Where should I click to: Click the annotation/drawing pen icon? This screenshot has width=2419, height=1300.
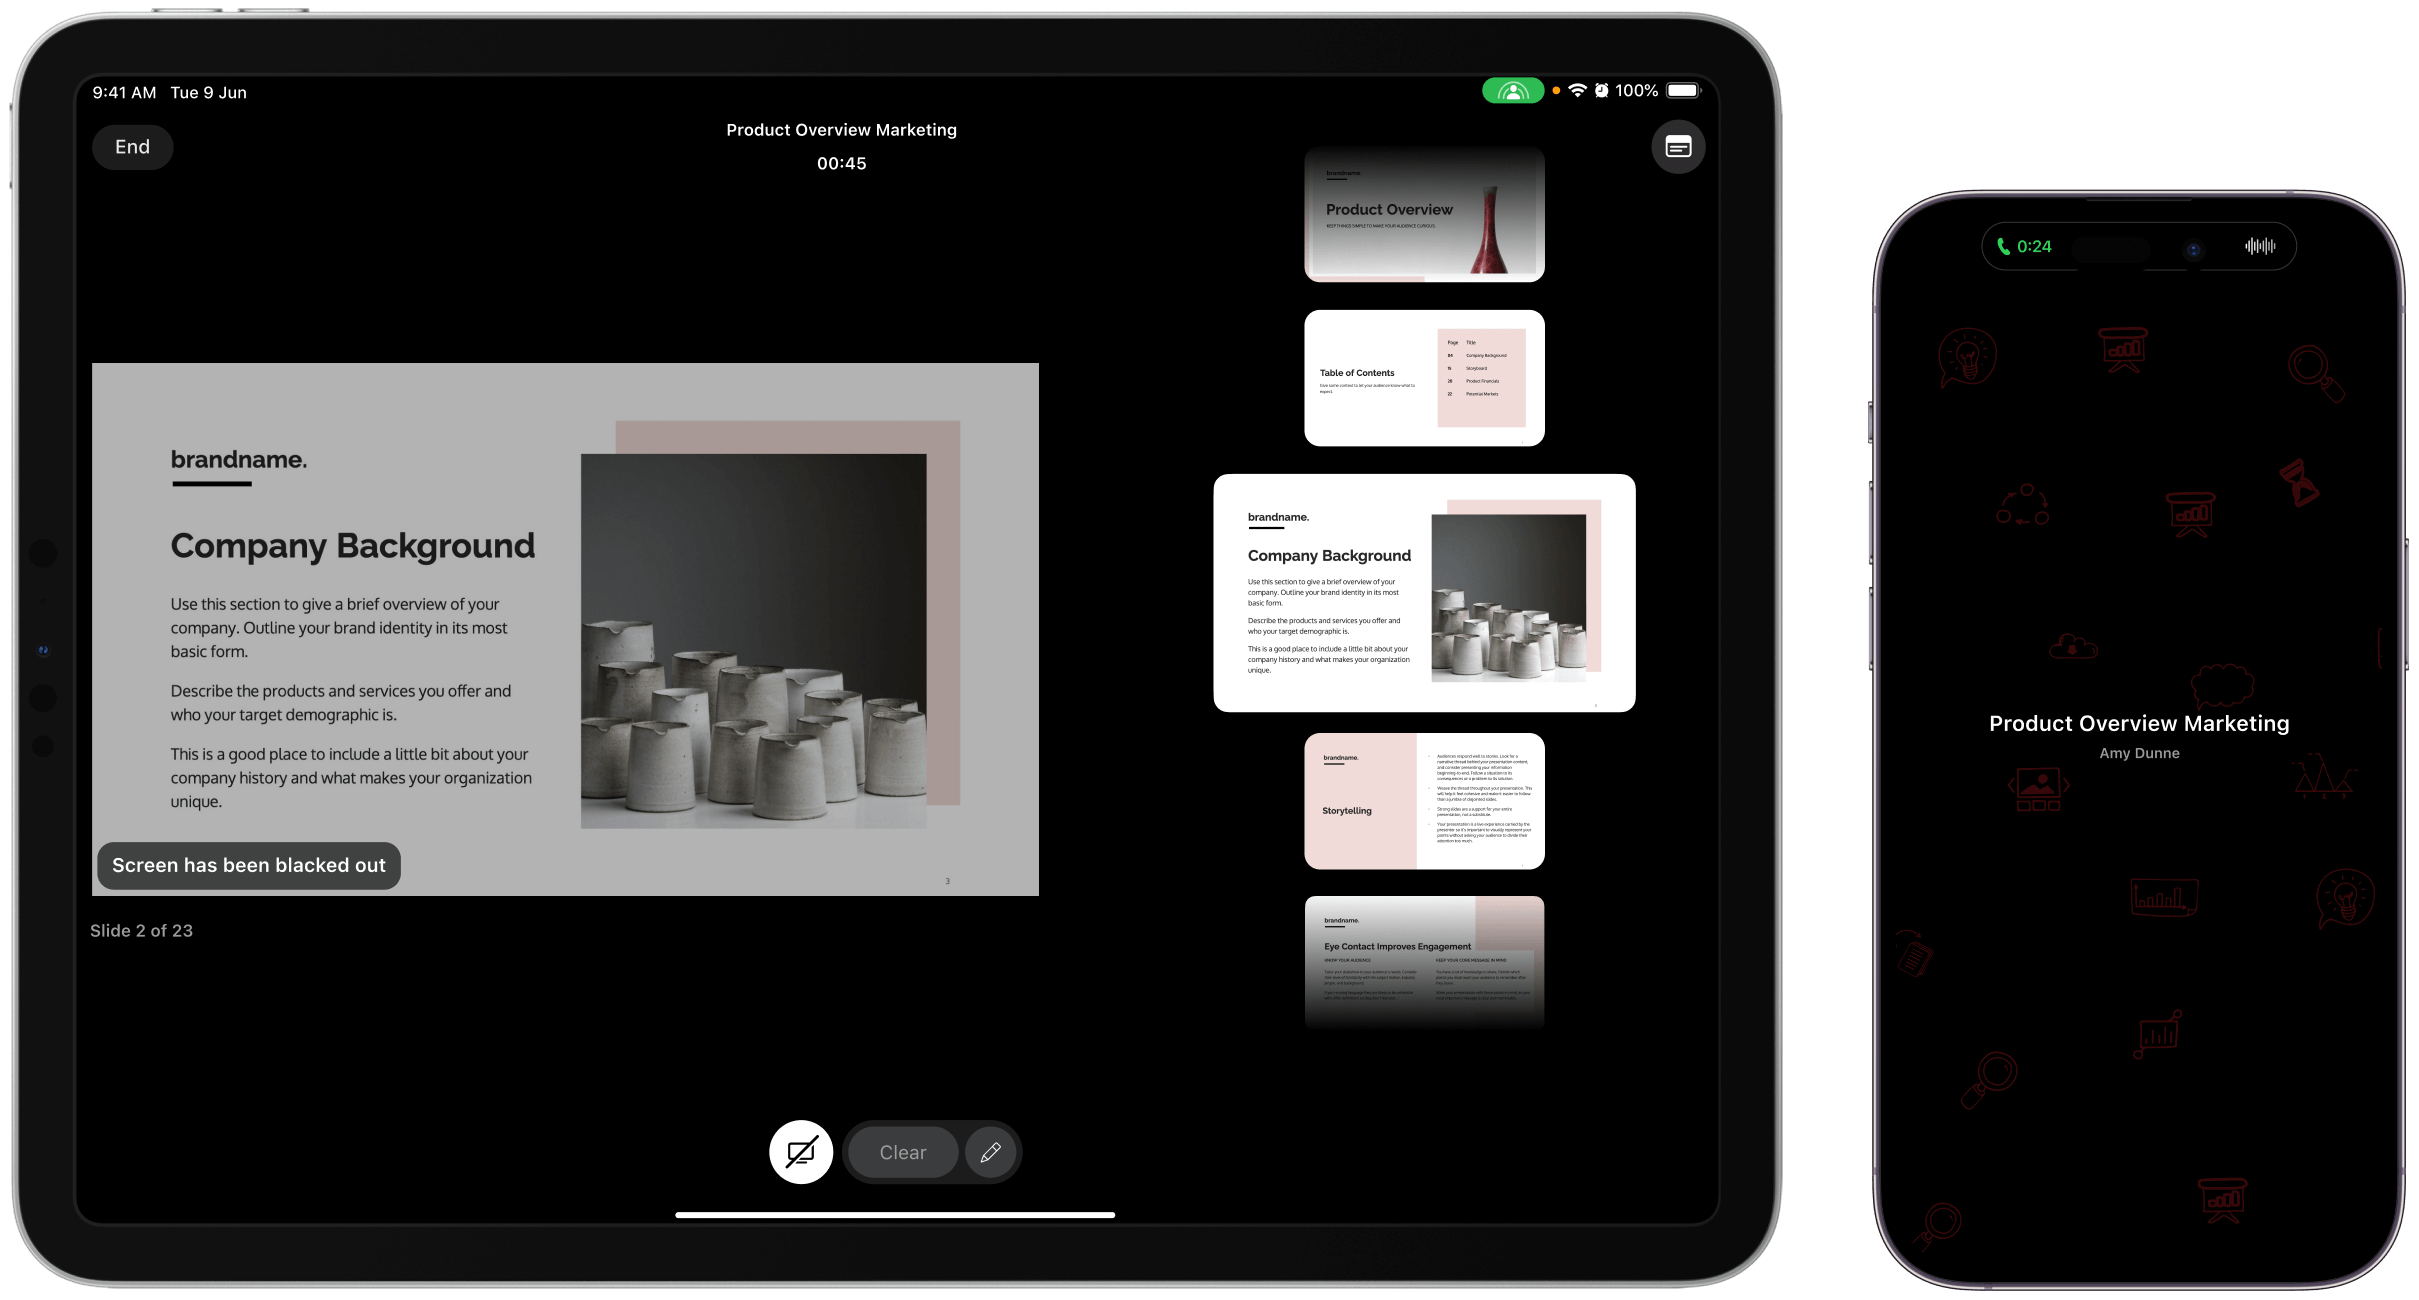(989, 1151)
